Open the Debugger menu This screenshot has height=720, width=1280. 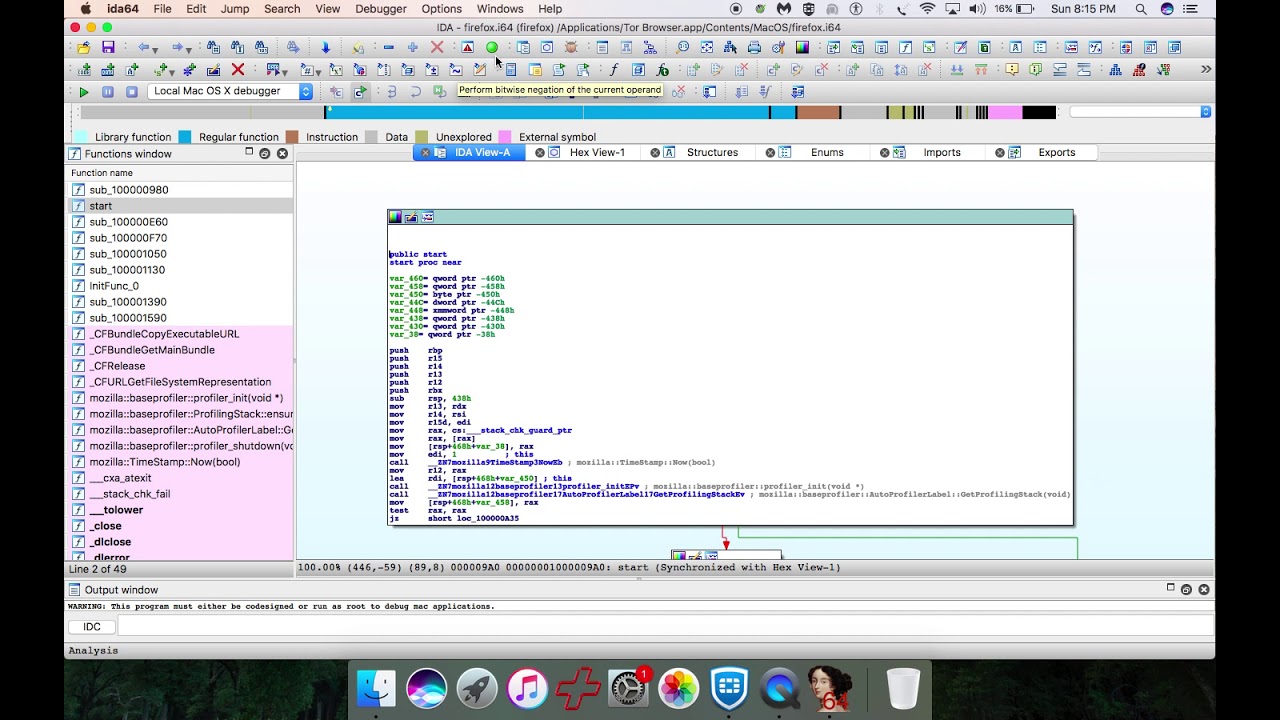(x=381, y=9)
